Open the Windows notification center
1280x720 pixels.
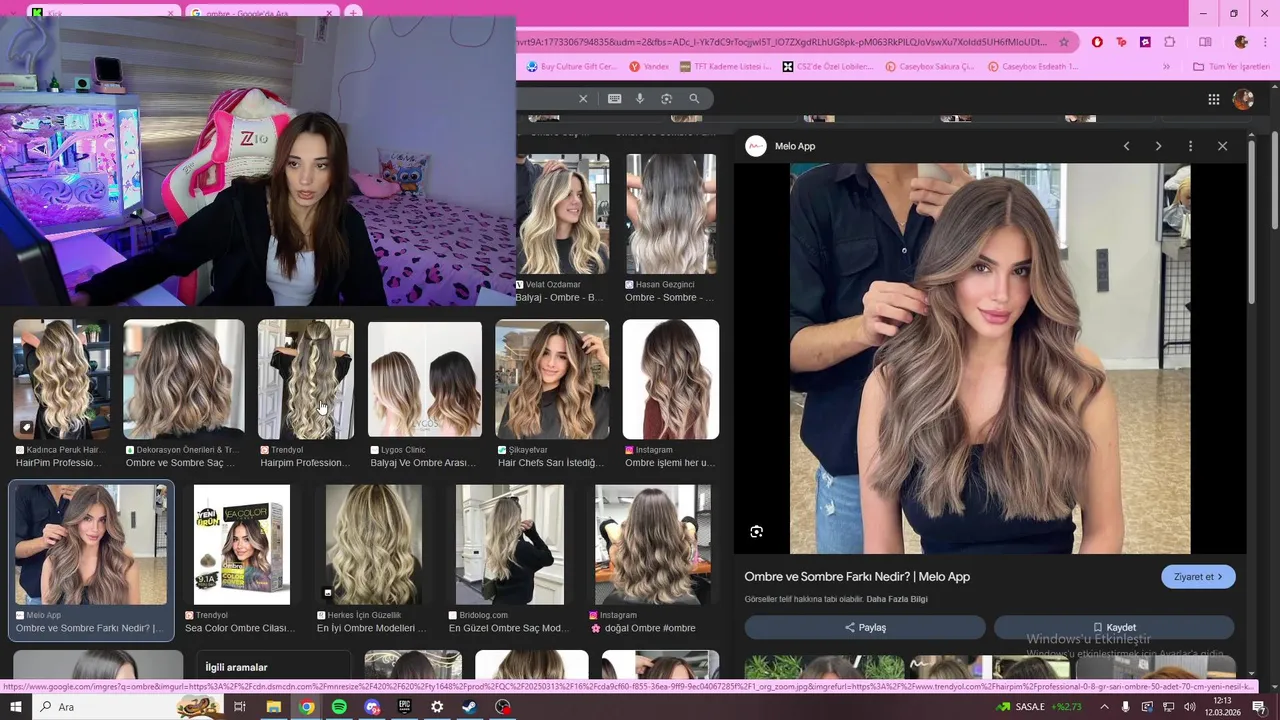1260,707
